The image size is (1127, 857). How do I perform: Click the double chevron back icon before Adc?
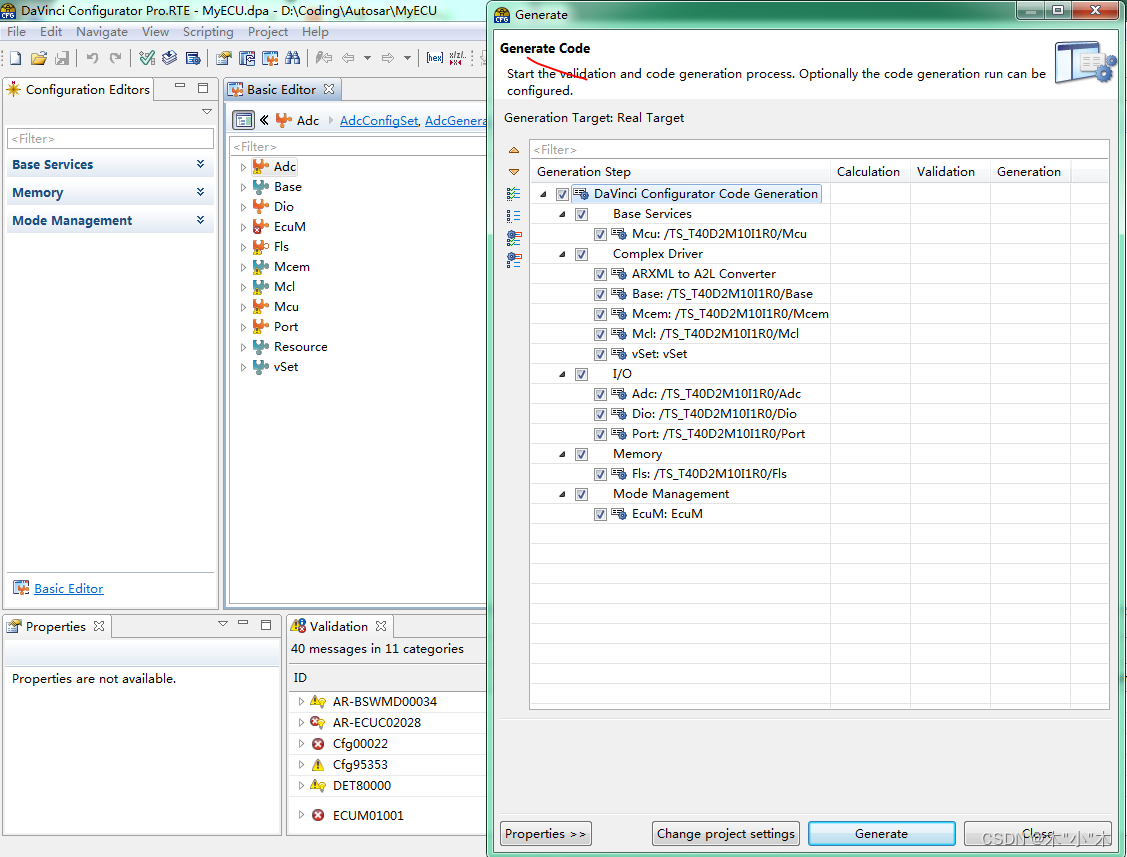coord(264,120)
